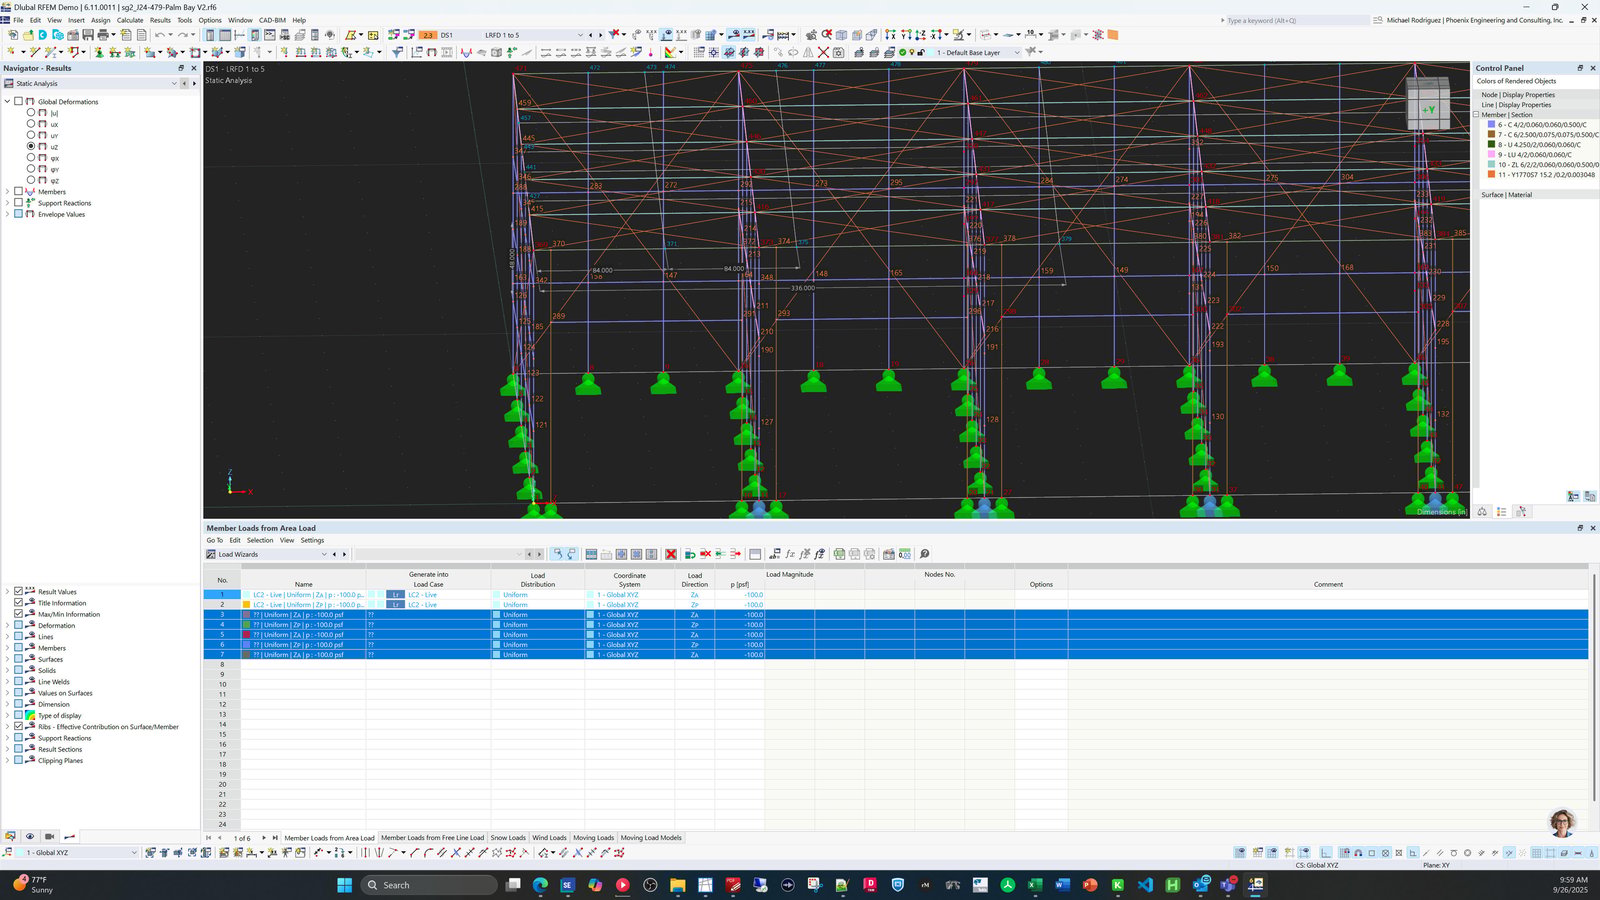The height and width of the screenshot is (900, 1600).
Task: Switch to the Snow Loads tab
Action: [x=508, y=838]
